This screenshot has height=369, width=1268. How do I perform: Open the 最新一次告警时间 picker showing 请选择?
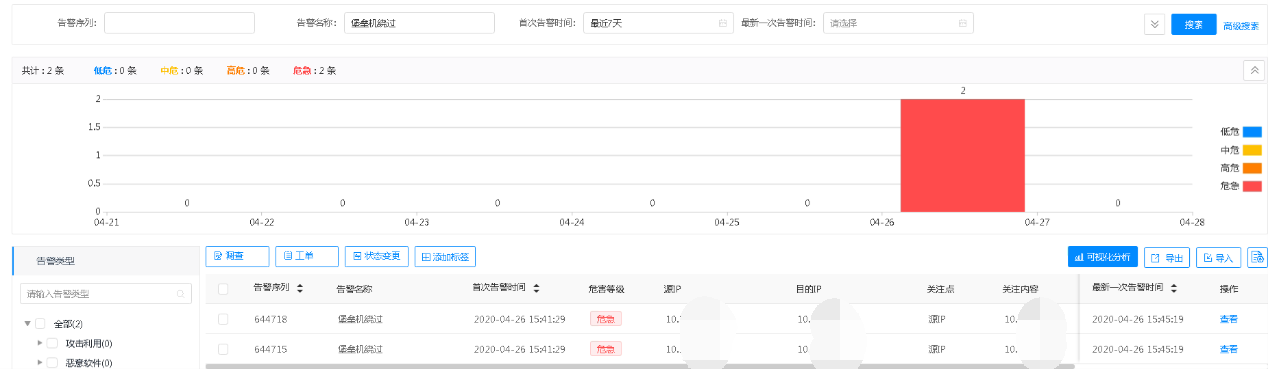(x=898, y=23)
